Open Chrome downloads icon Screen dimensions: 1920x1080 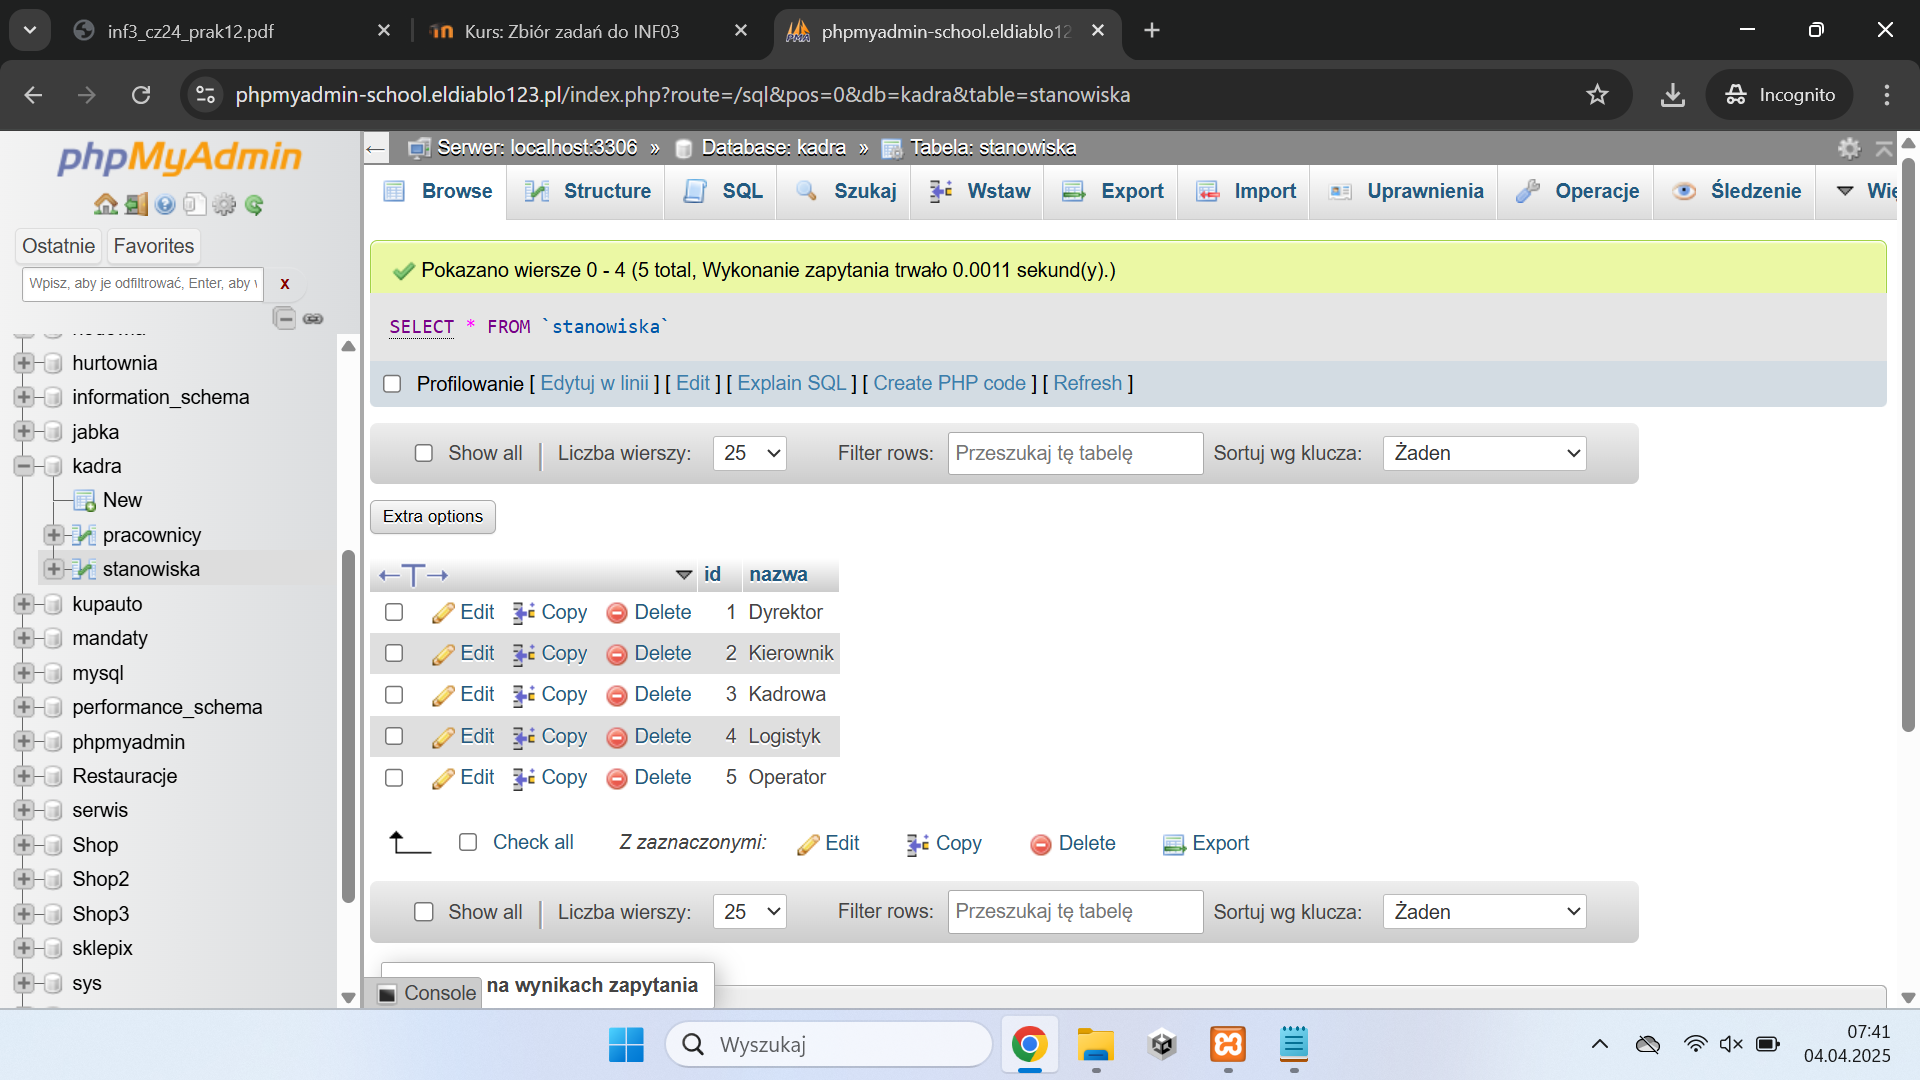(1672, 95)
